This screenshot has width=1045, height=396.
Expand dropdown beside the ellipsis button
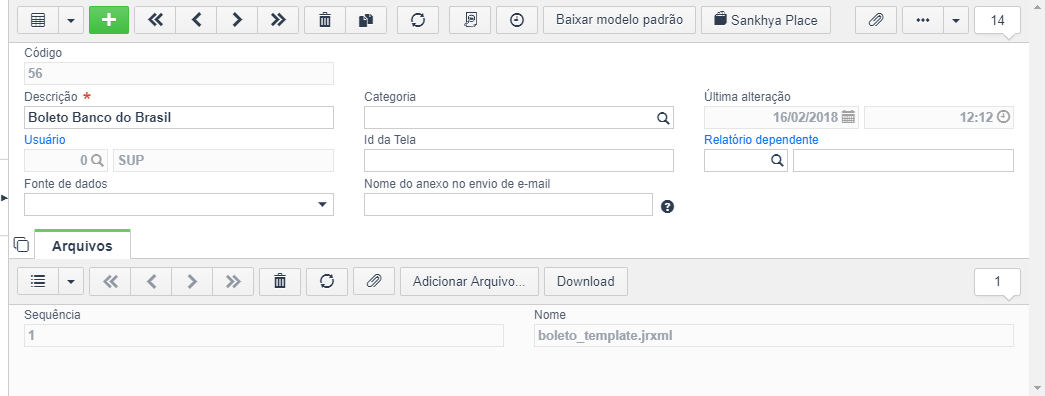point(956,20)
